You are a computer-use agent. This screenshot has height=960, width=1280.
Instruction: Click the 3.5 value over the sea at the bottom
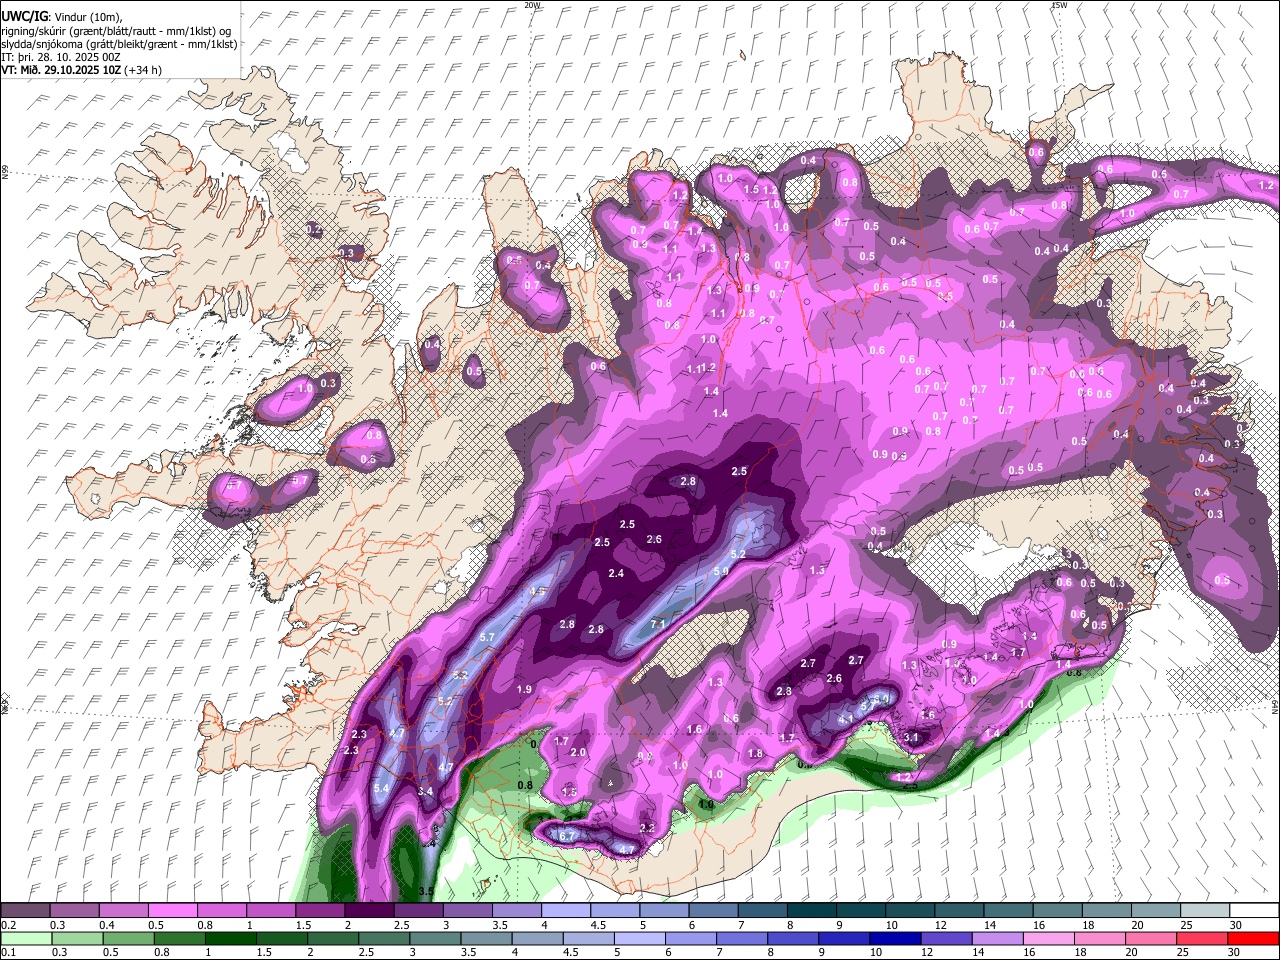426,891
